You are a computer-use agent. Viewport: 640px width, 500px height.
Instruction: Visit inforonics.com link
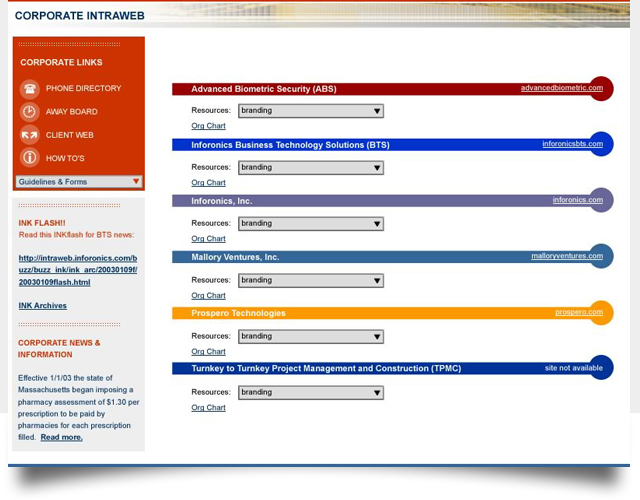tap(578, 200)
